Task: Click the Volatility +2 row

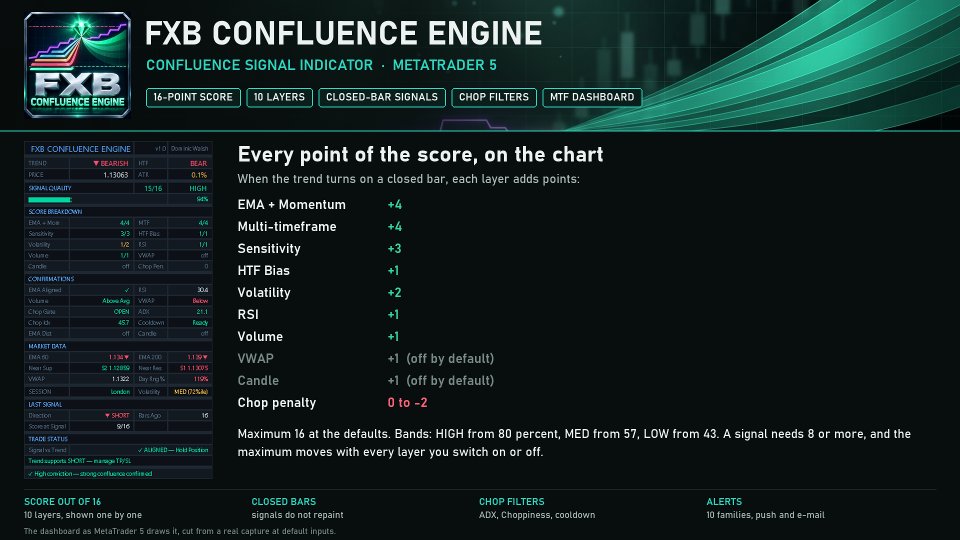Action: 320,293
